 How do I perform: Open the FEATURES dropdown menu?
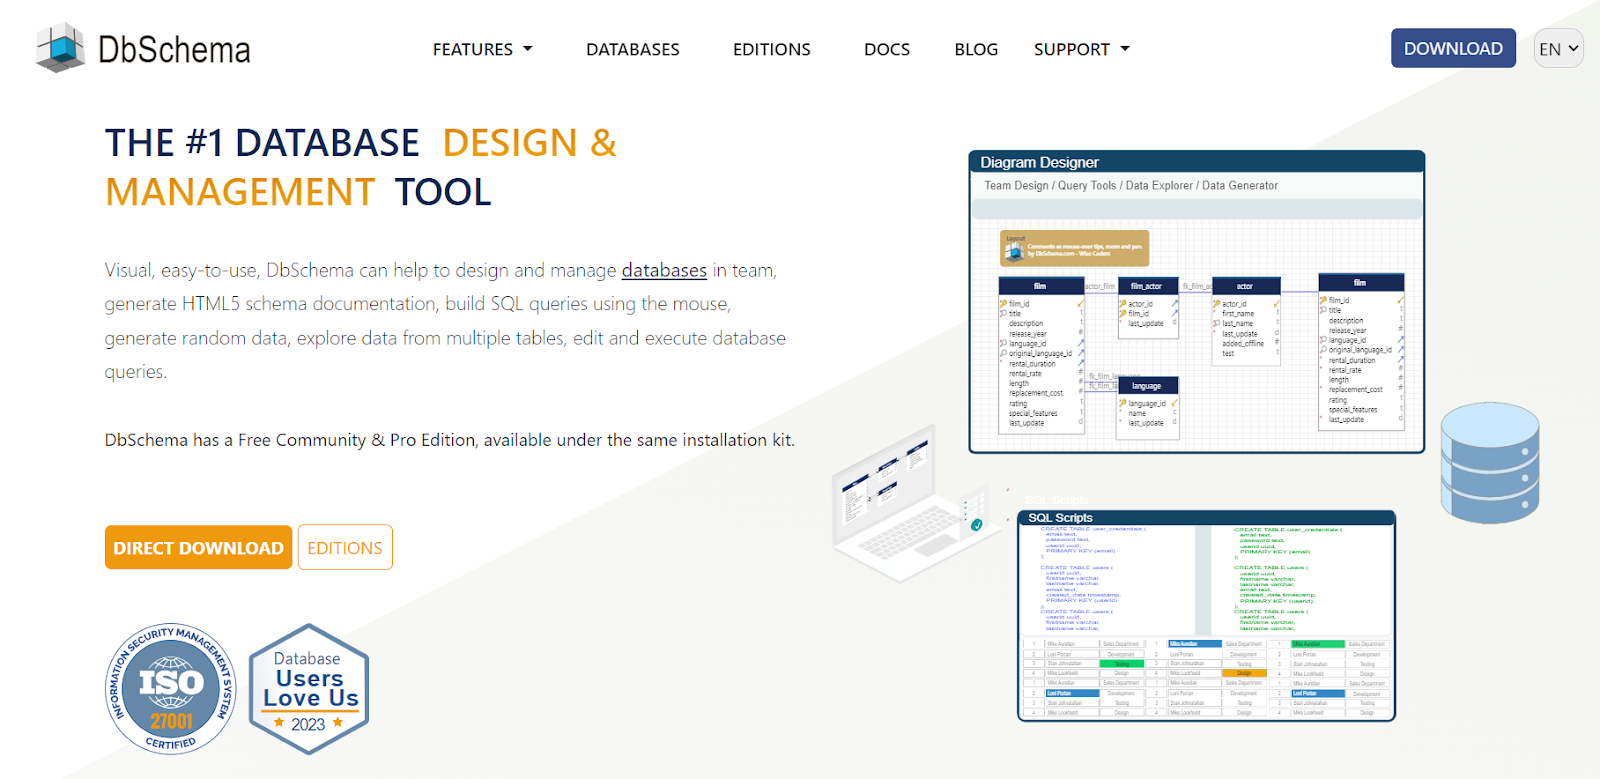(483, 49)
